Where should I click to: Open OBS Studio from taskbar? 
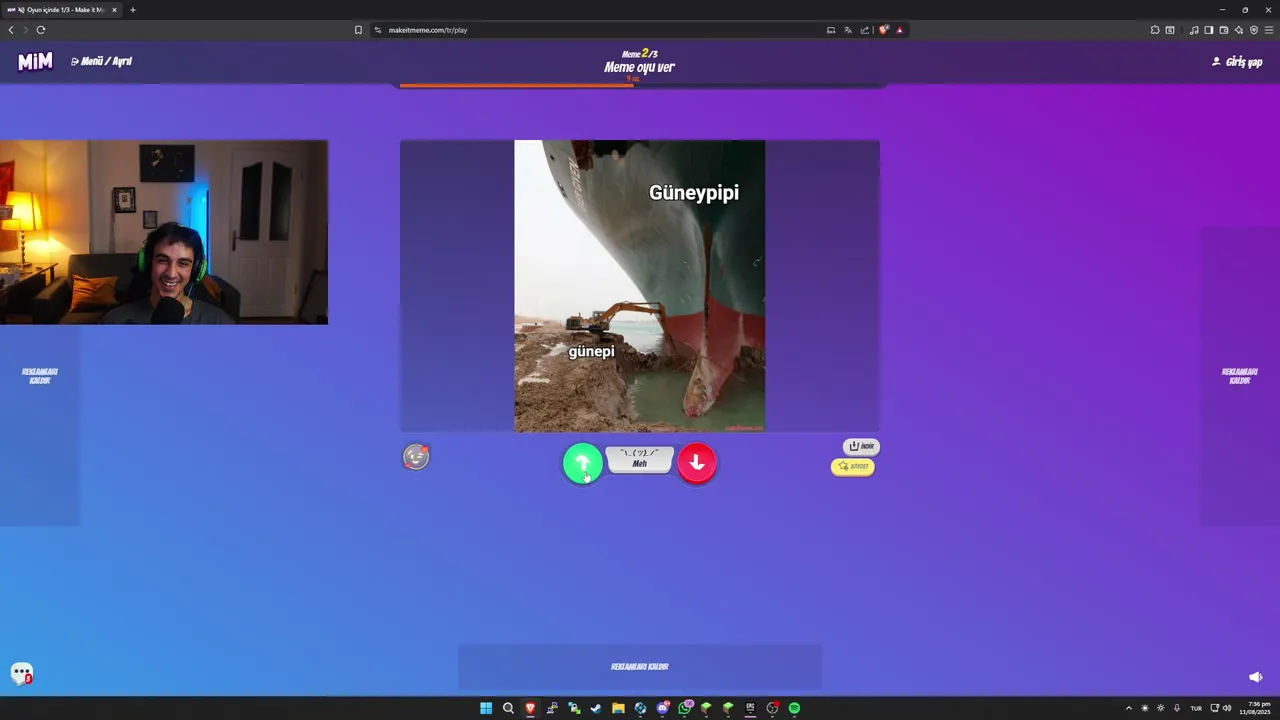(x=772, y=708)
